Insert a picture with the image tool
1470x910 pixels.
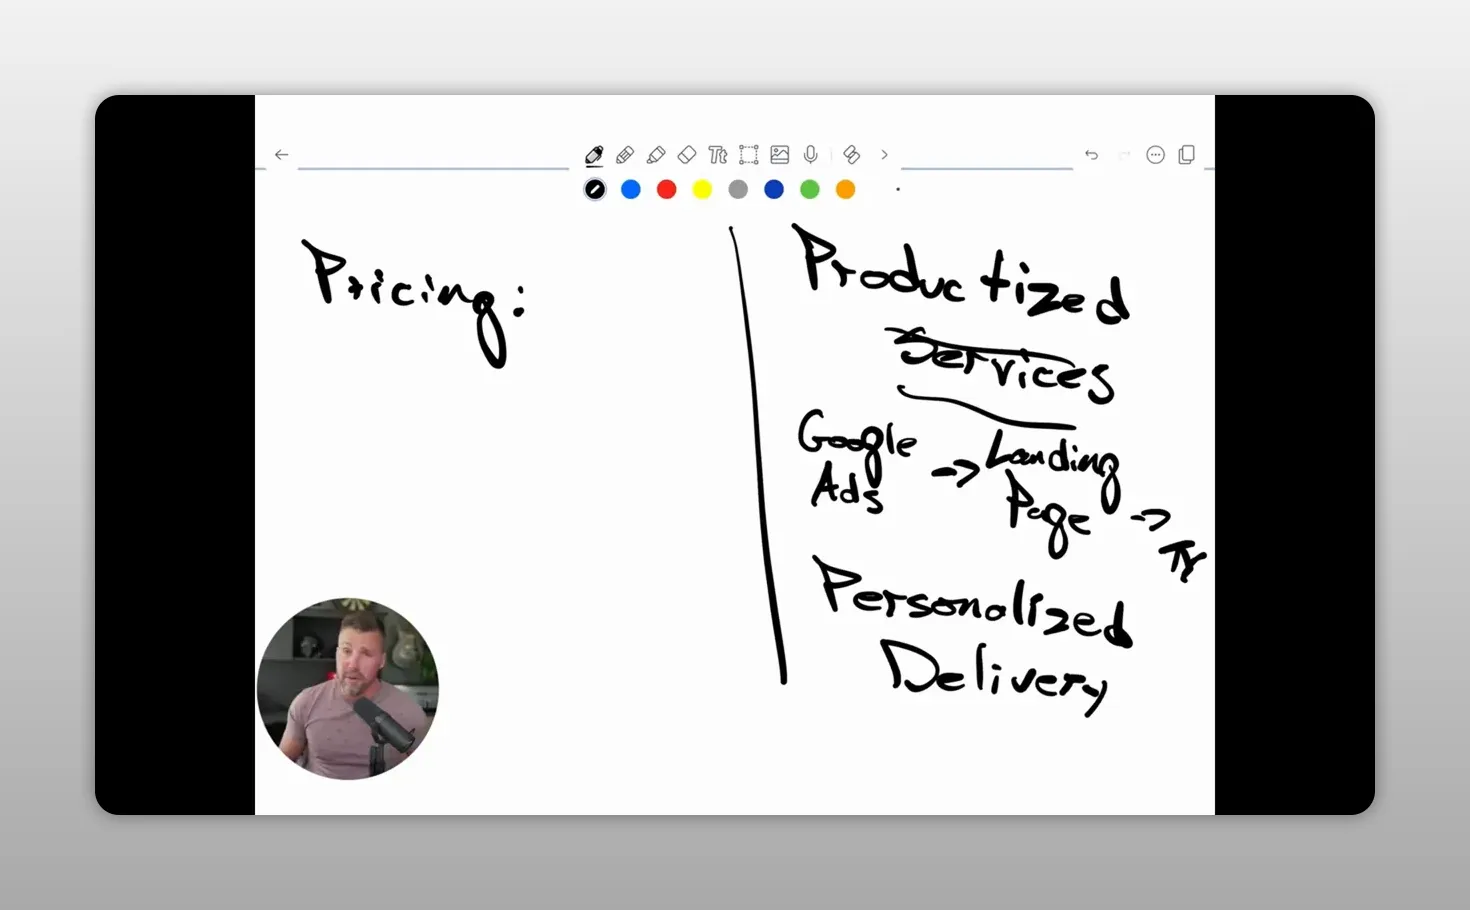pos(780,155)
